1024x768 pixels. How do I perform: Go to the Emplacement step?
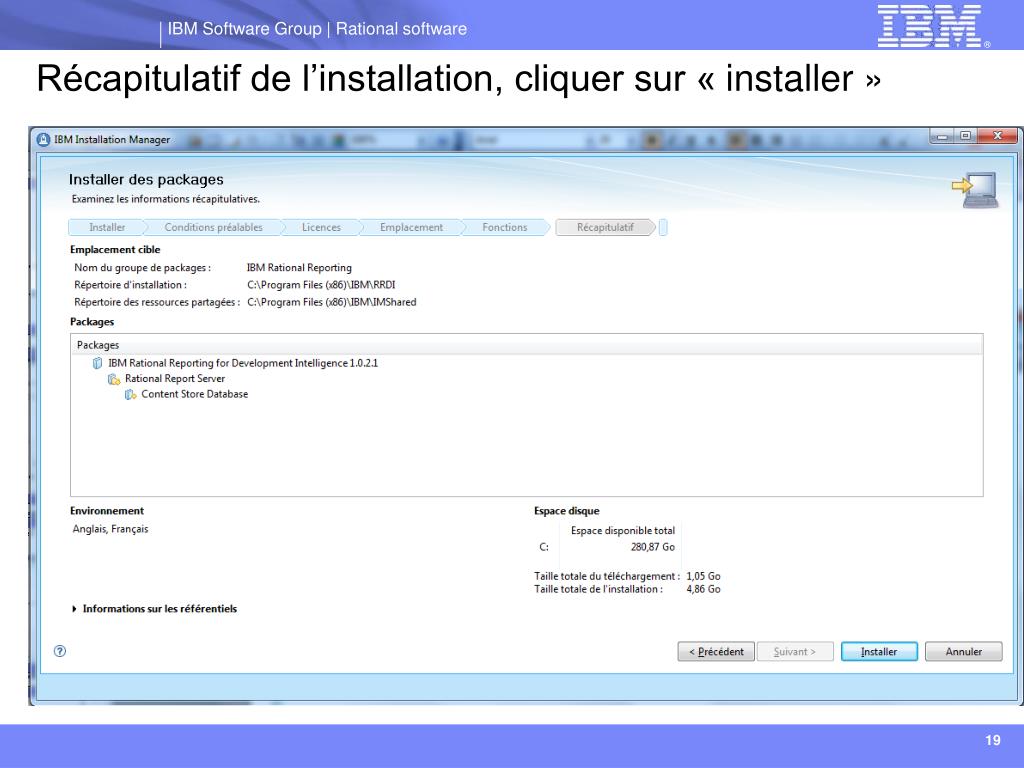coord(411,227)
